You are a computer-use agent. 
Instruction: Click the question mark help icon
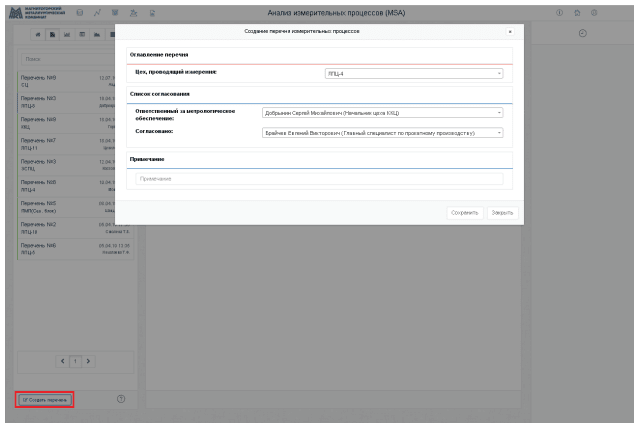[121, 399]
